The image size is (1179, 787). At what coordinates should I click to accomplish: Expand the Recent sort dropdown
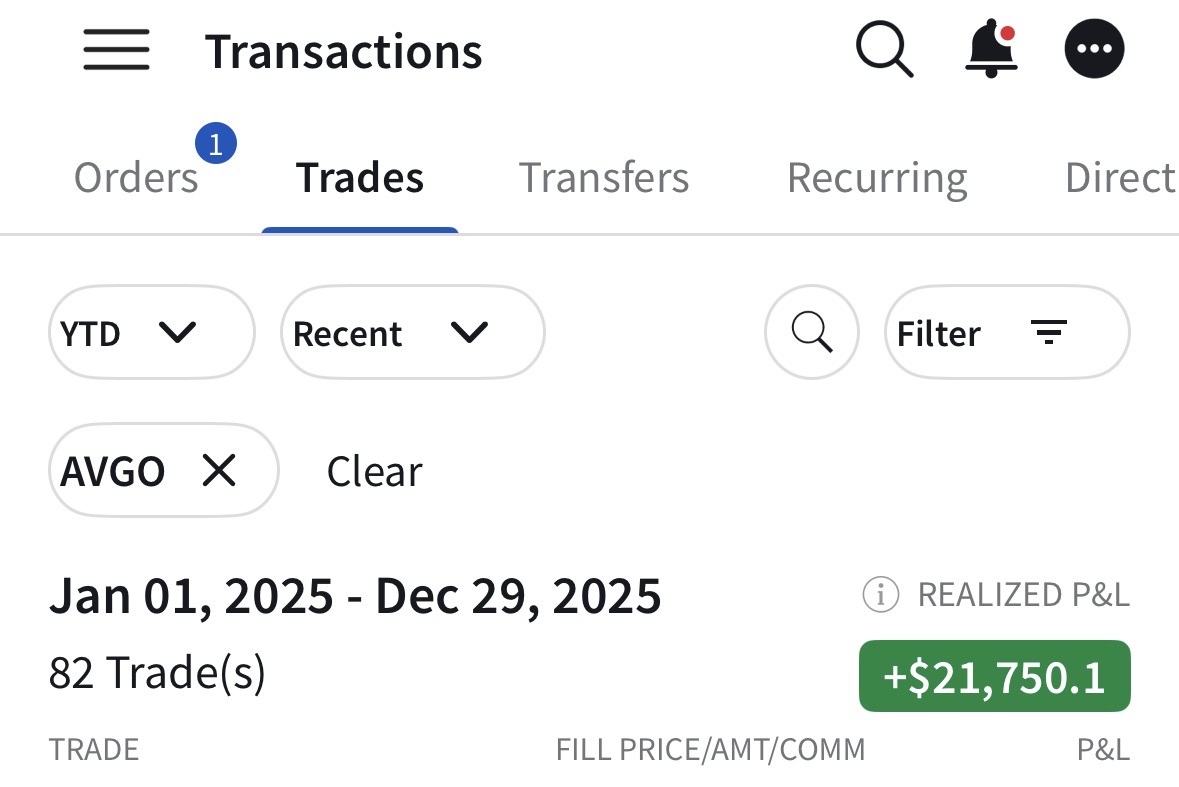pos(412,332)
